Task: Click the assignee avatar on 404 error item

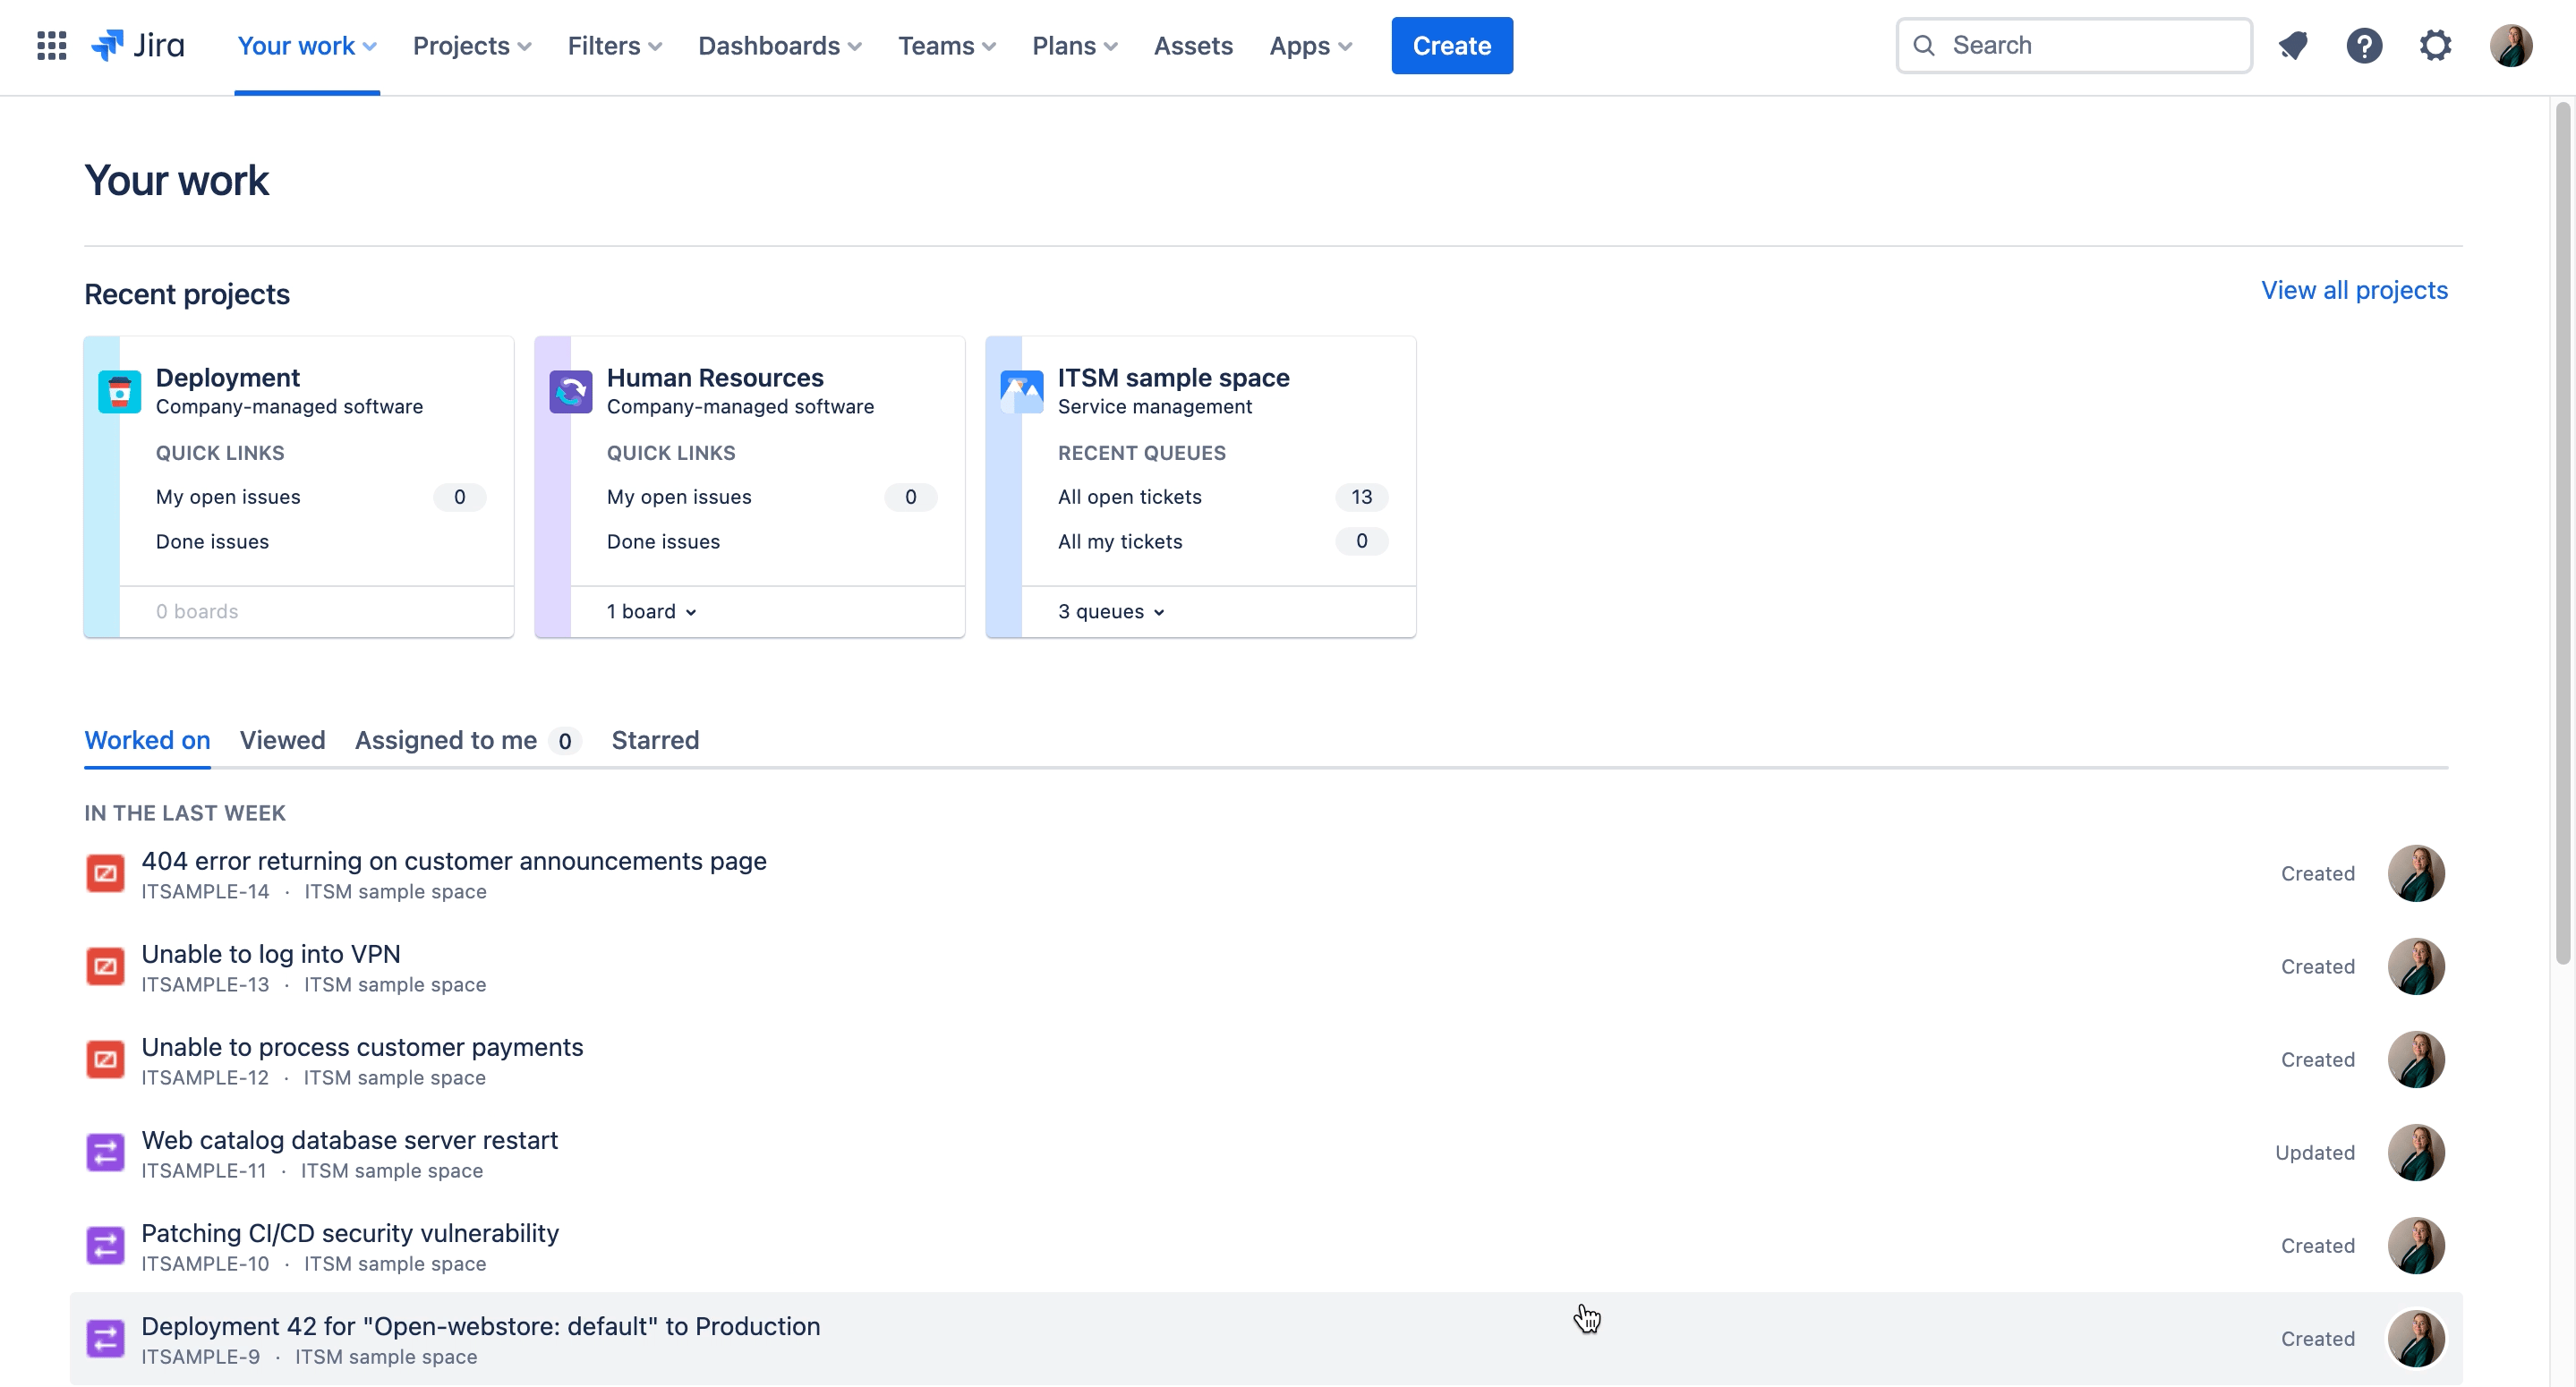Action: tap(2417, 873)
